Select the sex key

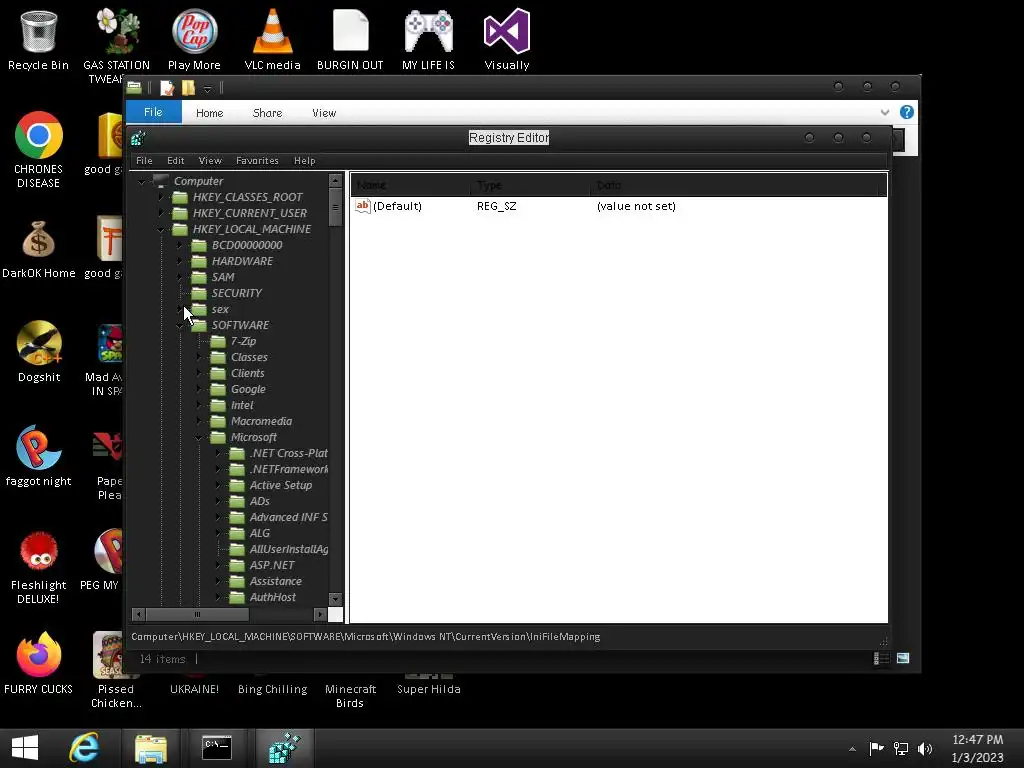click(220, 310)
